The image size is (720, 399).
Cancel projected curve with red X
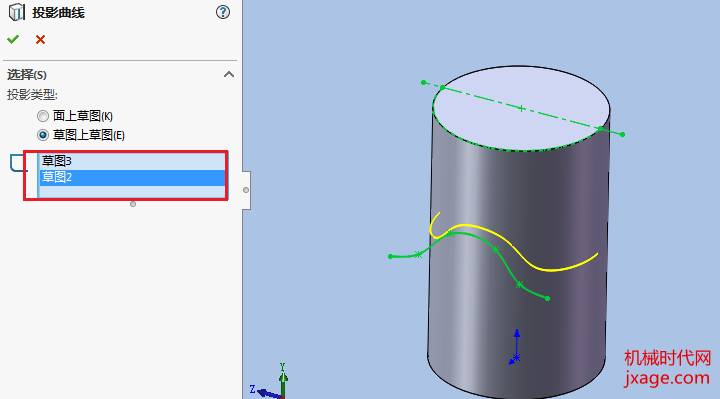pos(40,39)
